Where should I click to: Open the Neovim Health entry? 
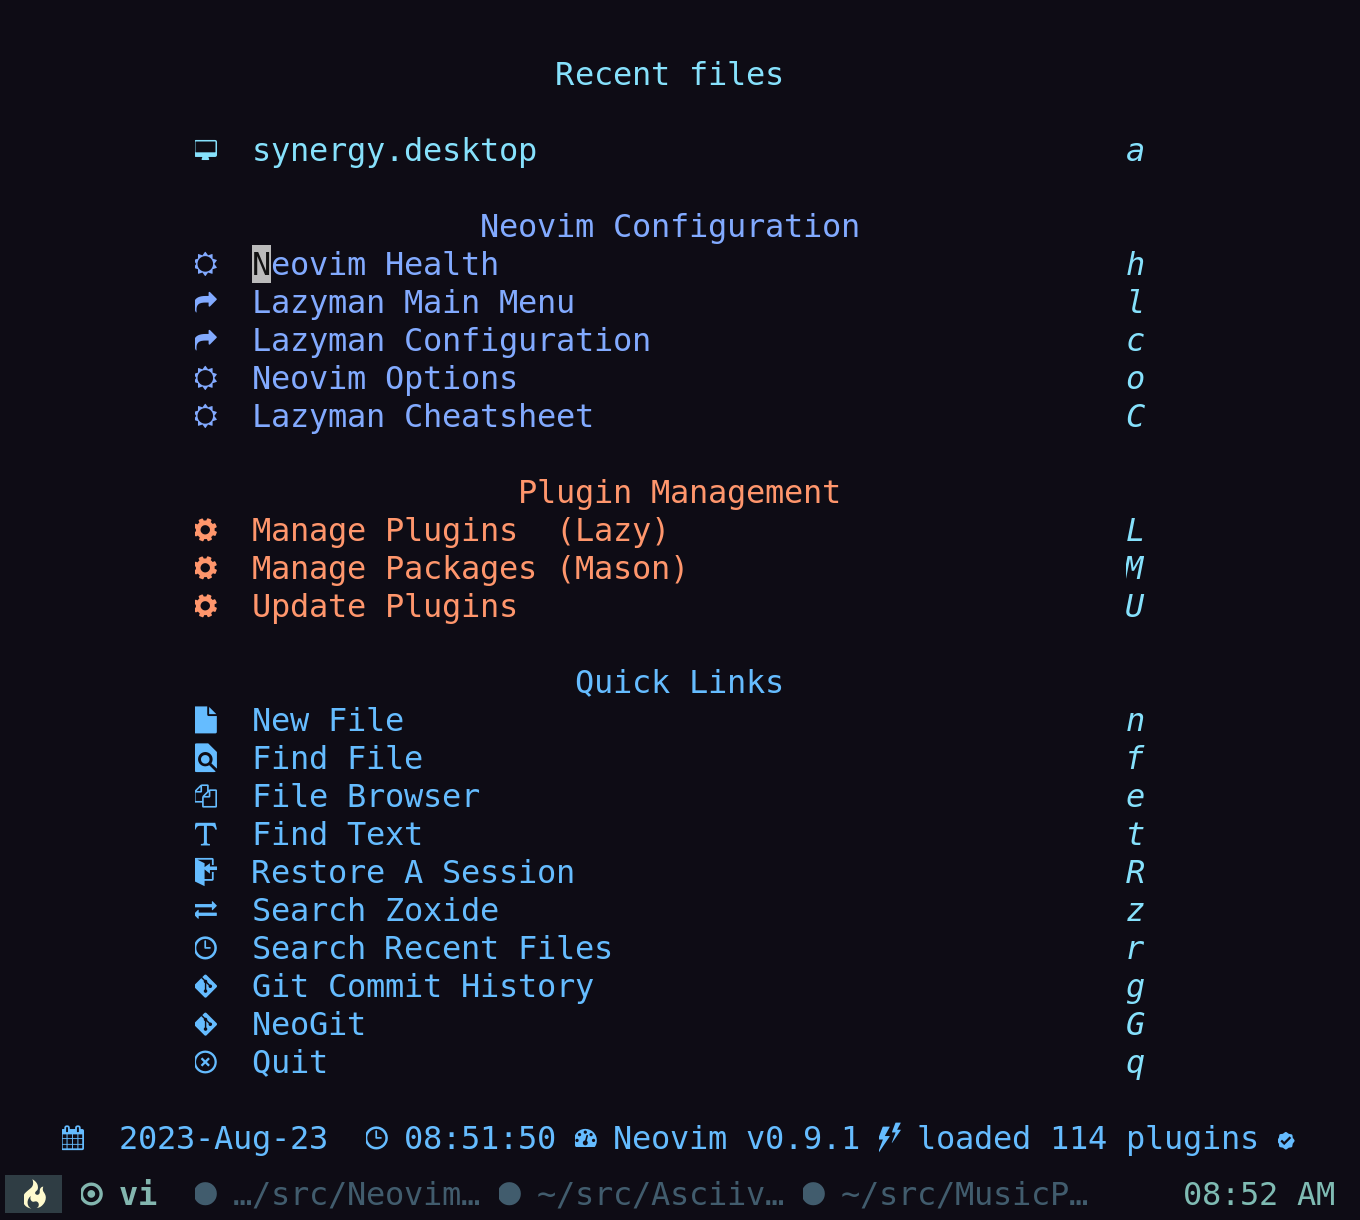click(375, 264)
